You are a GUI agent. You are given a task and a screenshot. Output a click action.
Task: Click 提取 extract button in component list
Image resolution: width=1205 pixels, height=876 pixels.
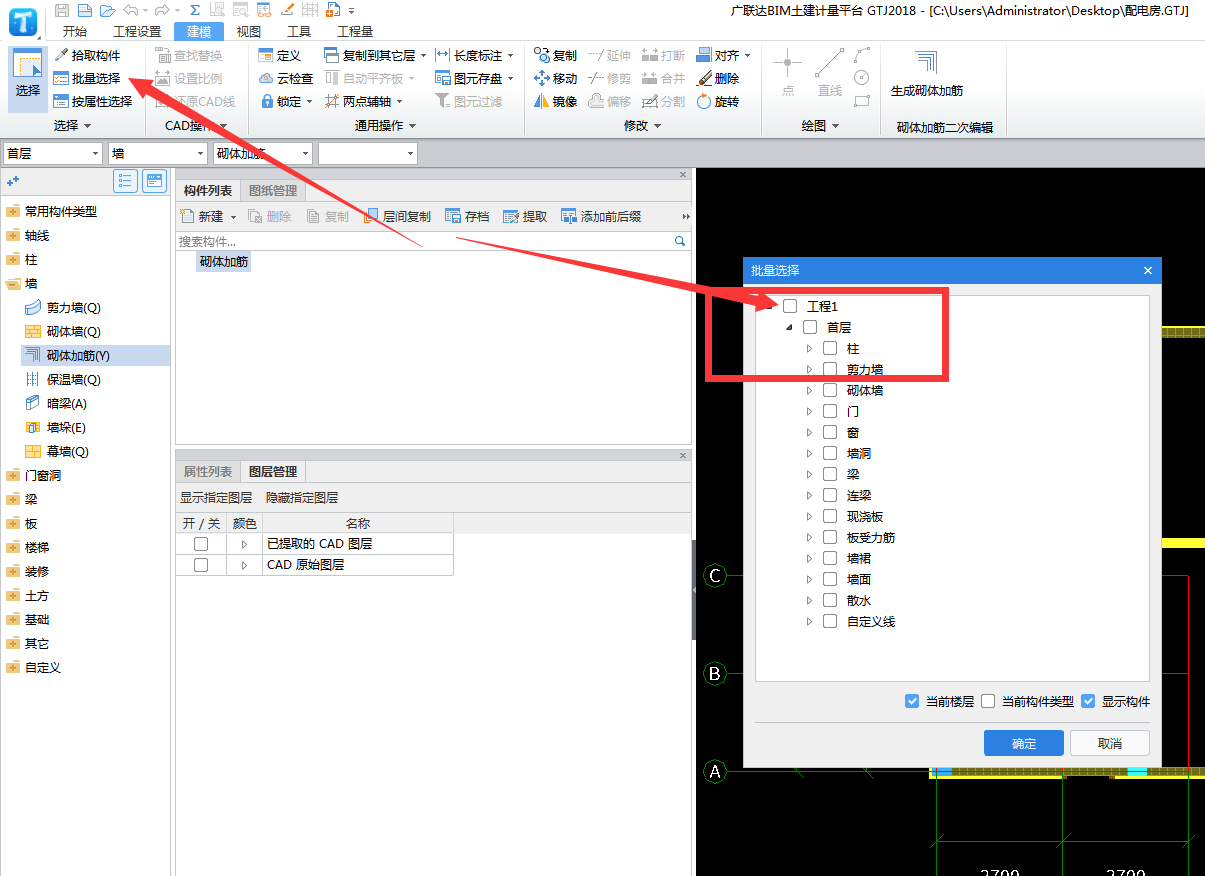(x=526, y=216)
